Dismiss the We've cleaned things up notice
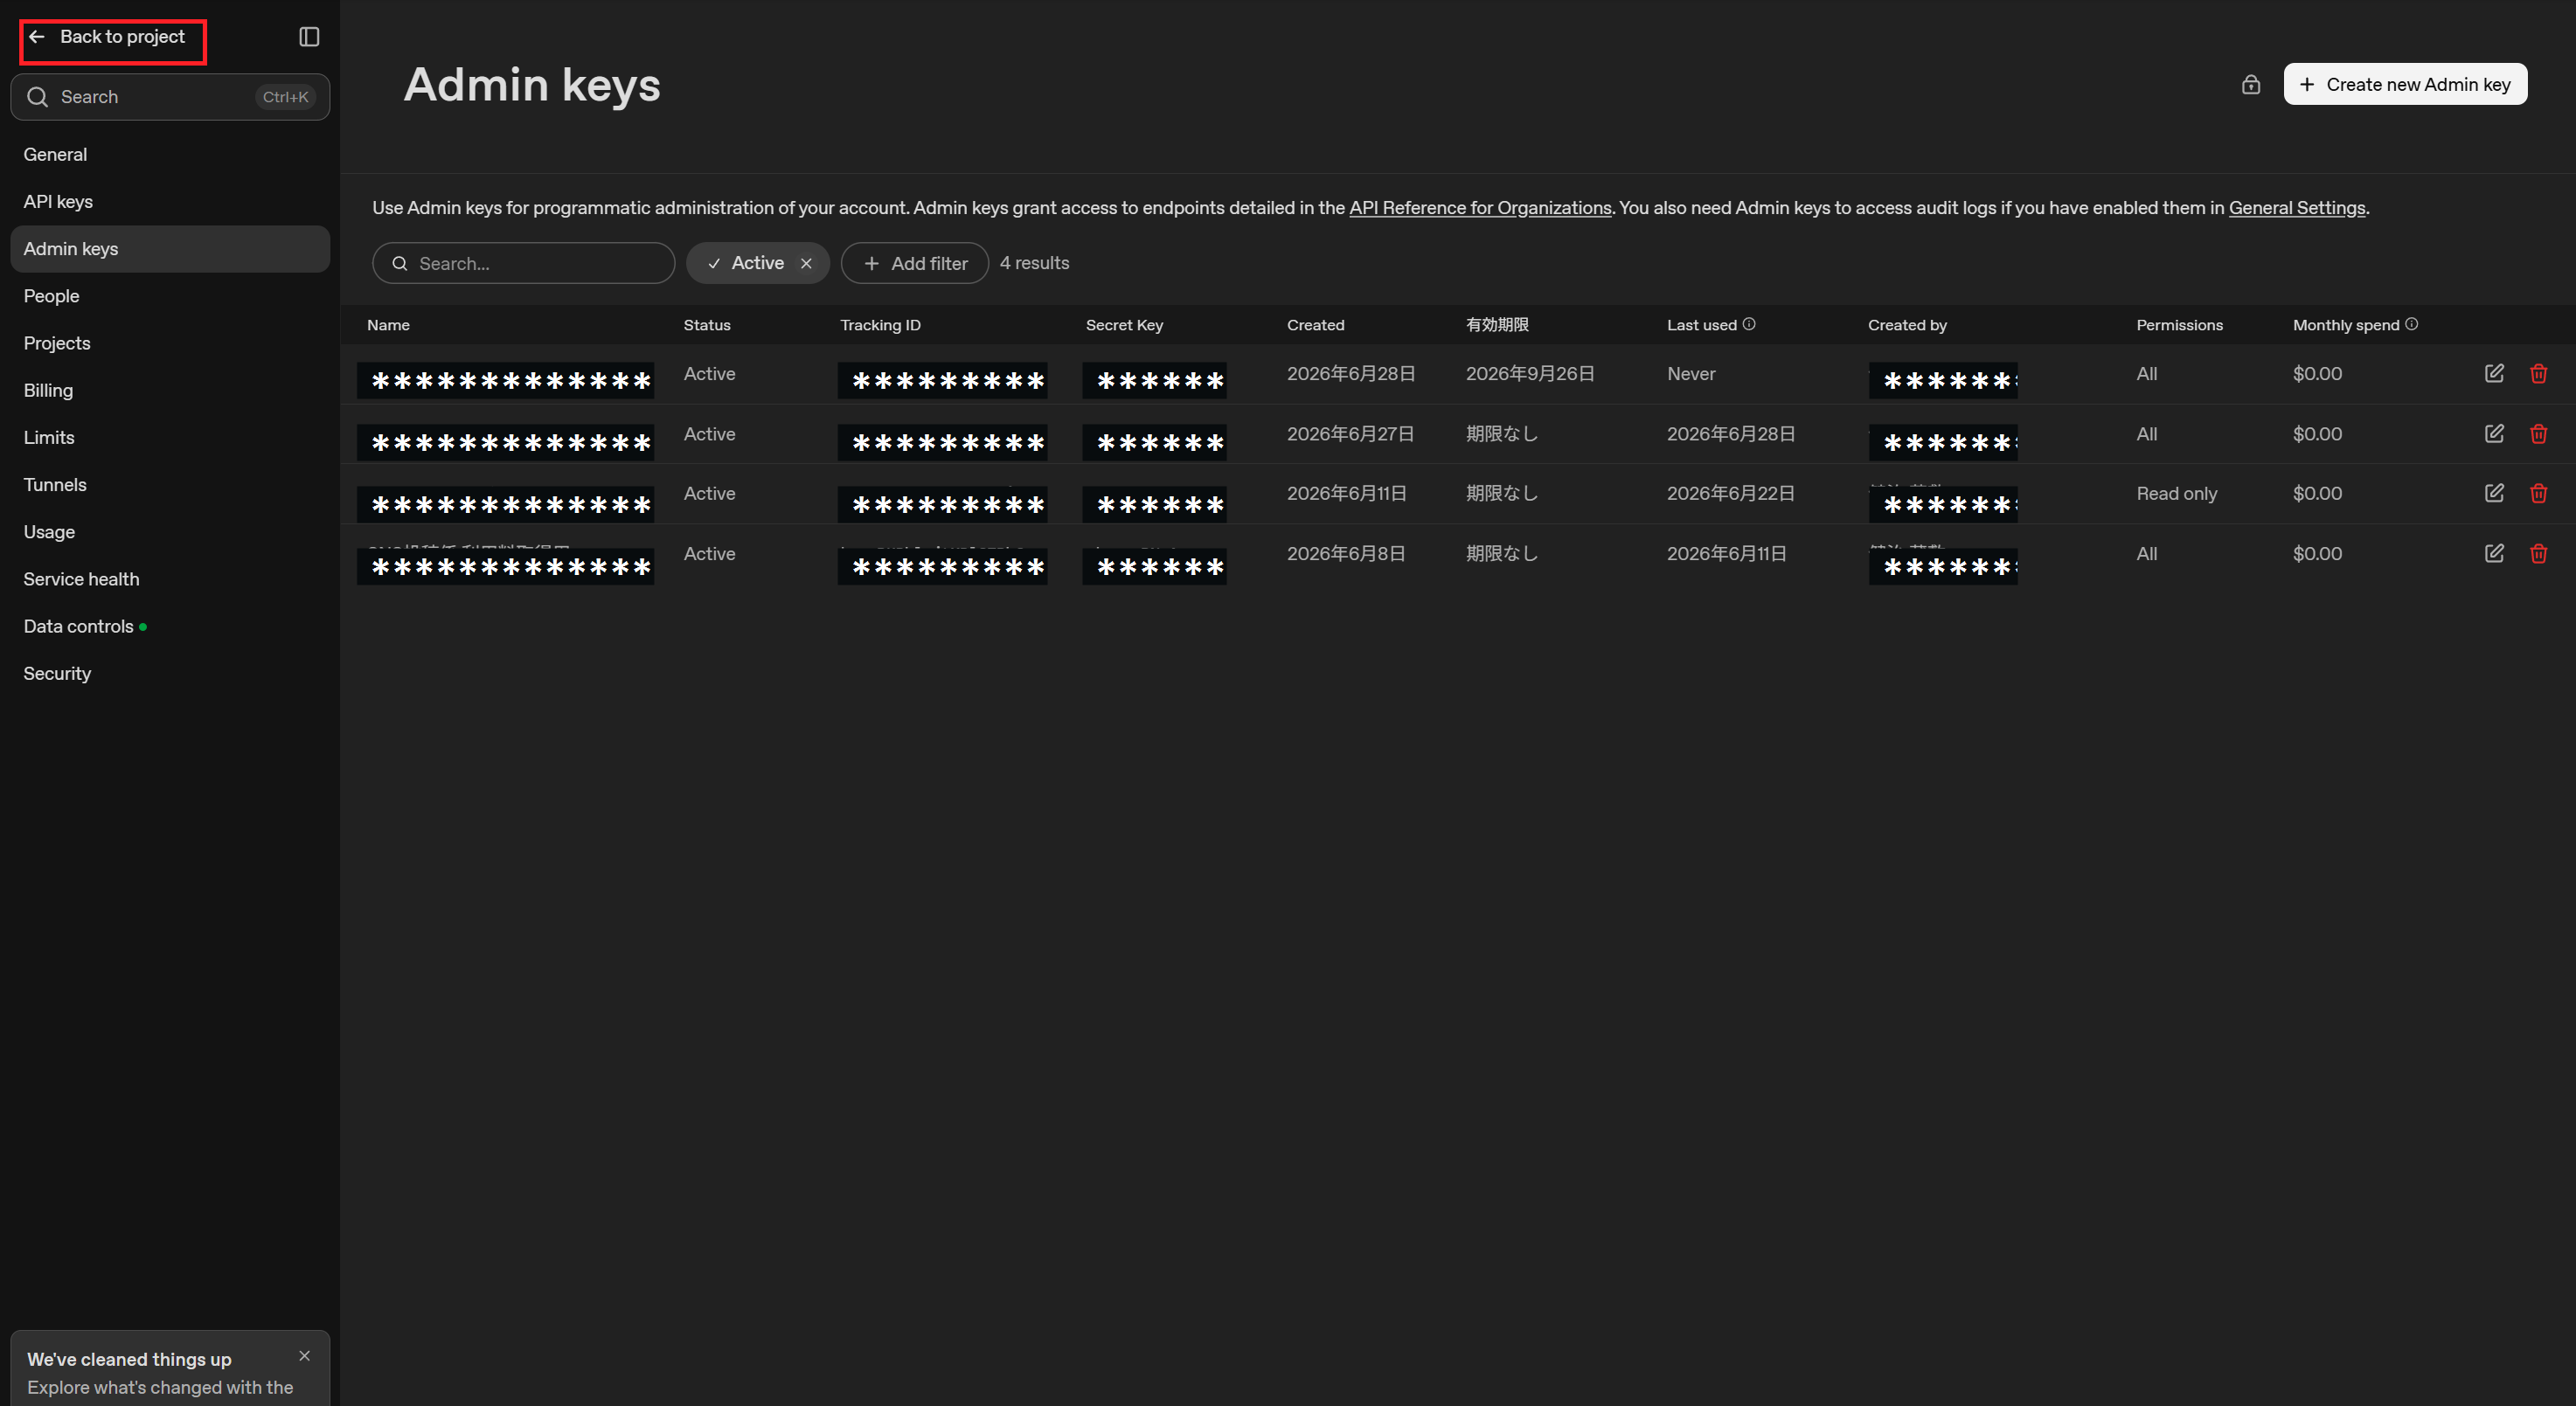Image resolution: width=2576 pixels, height=1406 pixels. [304, 1356]
